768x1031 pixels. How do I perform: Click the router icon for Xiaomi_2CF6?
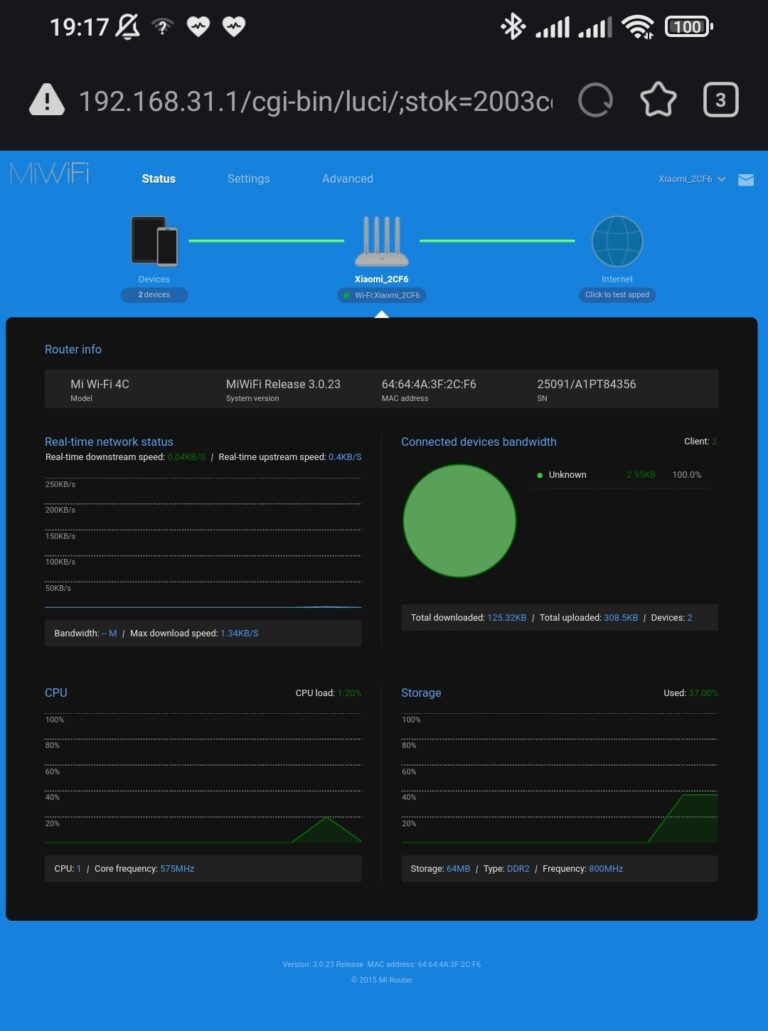[x=381, y=241]
